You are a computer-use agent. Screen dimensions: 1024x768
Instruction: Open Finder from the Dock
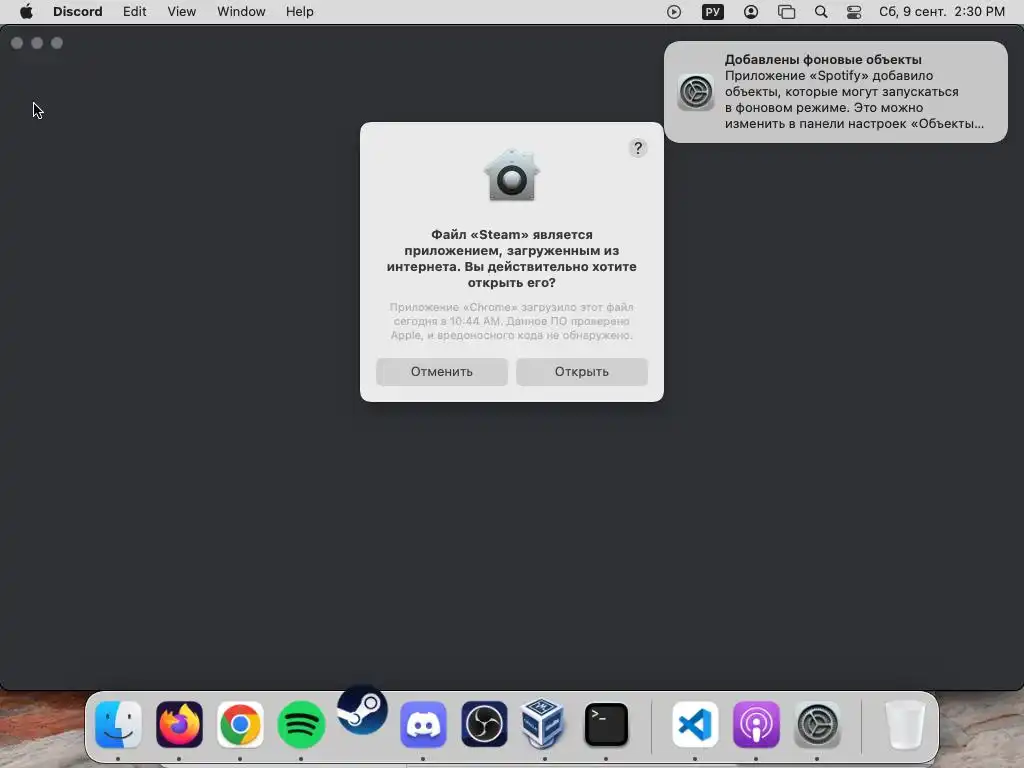point(118,724)
